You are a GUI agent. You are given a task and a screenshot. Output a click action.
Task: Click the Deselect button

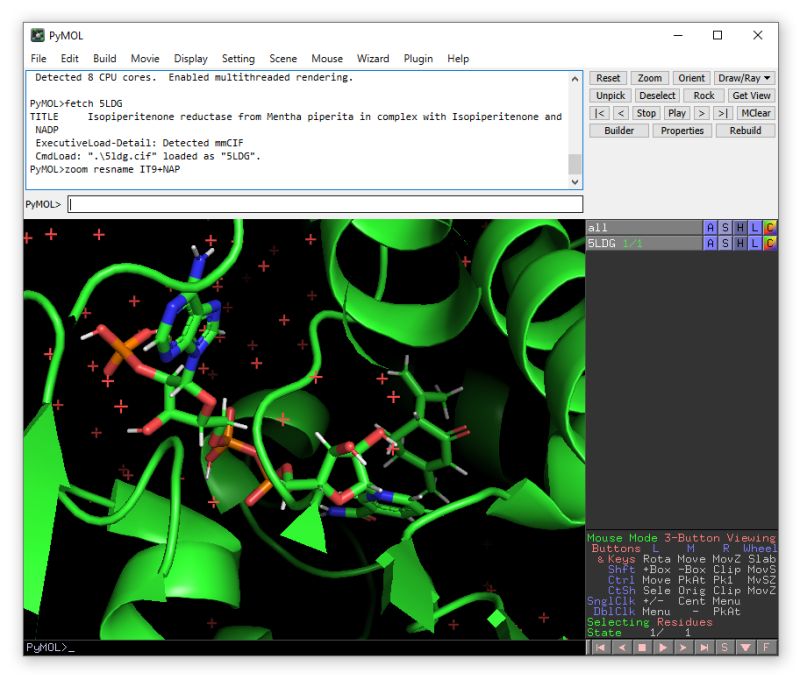[x=657, y=95]
